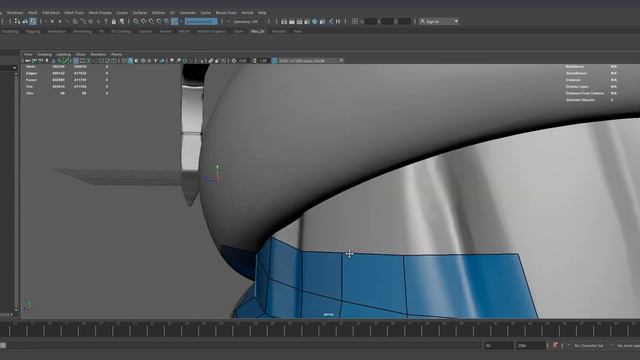Screen dimensions: 640x360
Task: Toggle the highlighted Make Live surface icon
Action: (x=174, y=21)
